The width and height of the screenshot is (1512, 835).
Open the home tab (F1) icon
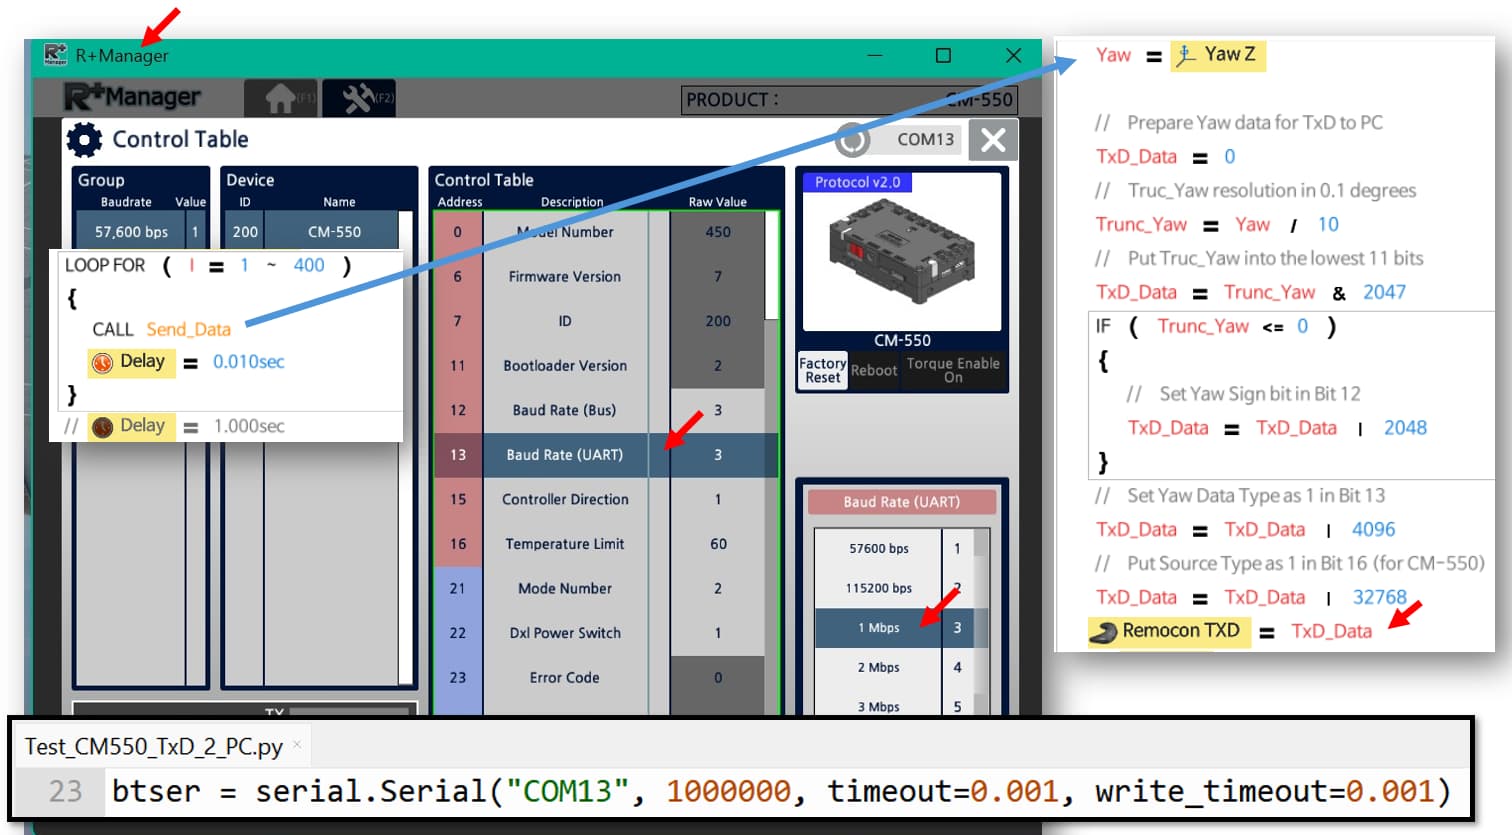[281, 98]
